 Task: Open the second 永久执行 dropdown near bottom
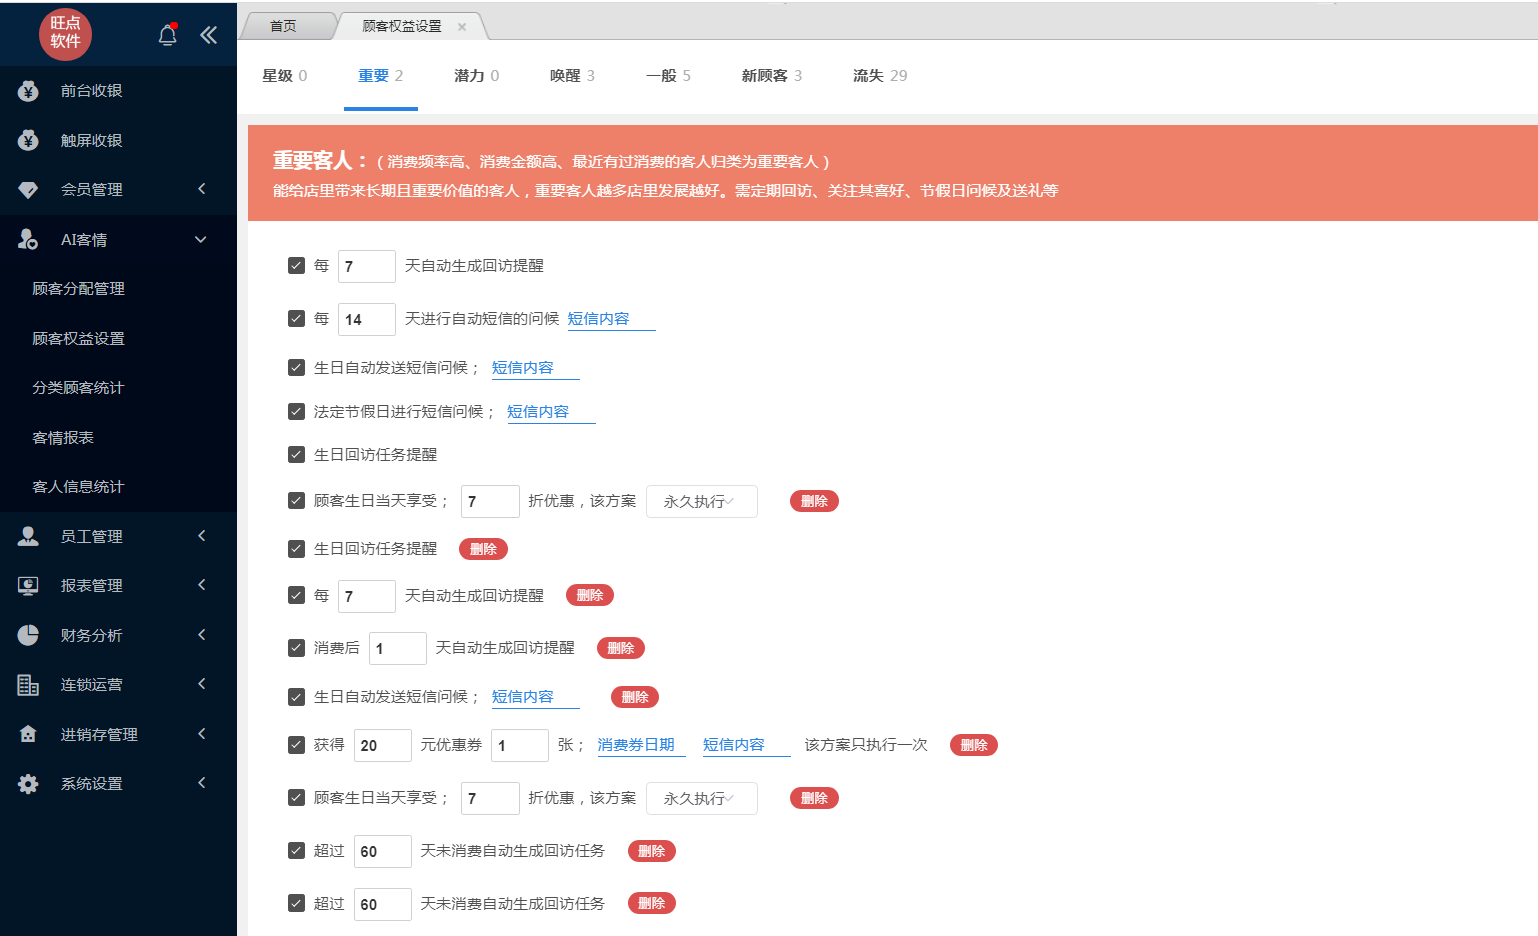(x=702, y=798)
